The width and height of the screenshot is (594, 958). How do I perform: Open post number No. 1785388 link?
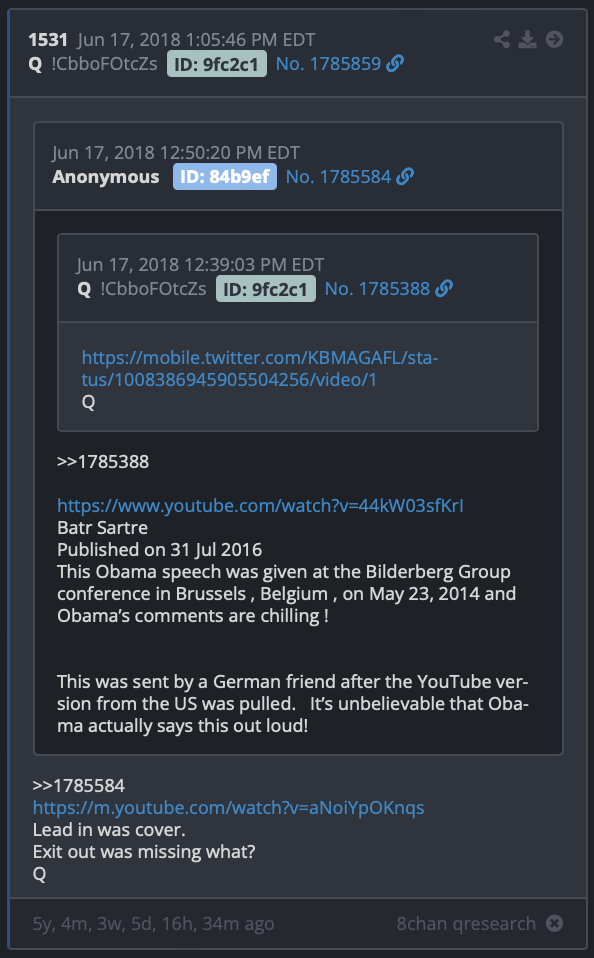(x=377, y=288)
